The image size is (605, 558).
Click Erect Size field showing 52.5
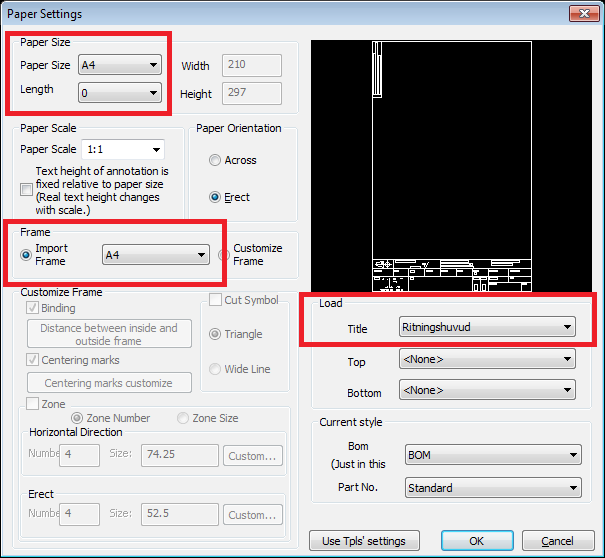tap(180, 514)
